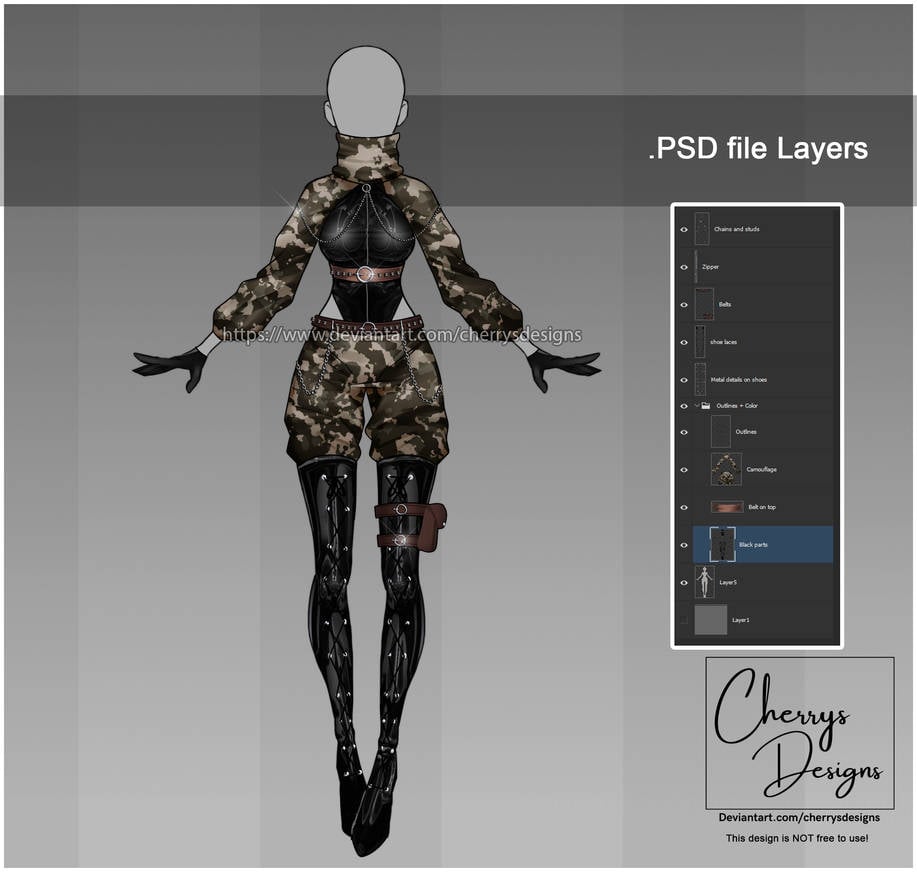Select the layer named Layer1
The height and width of the screenshot is (872, 917).
pyautogui.click(x=740, y=620)
